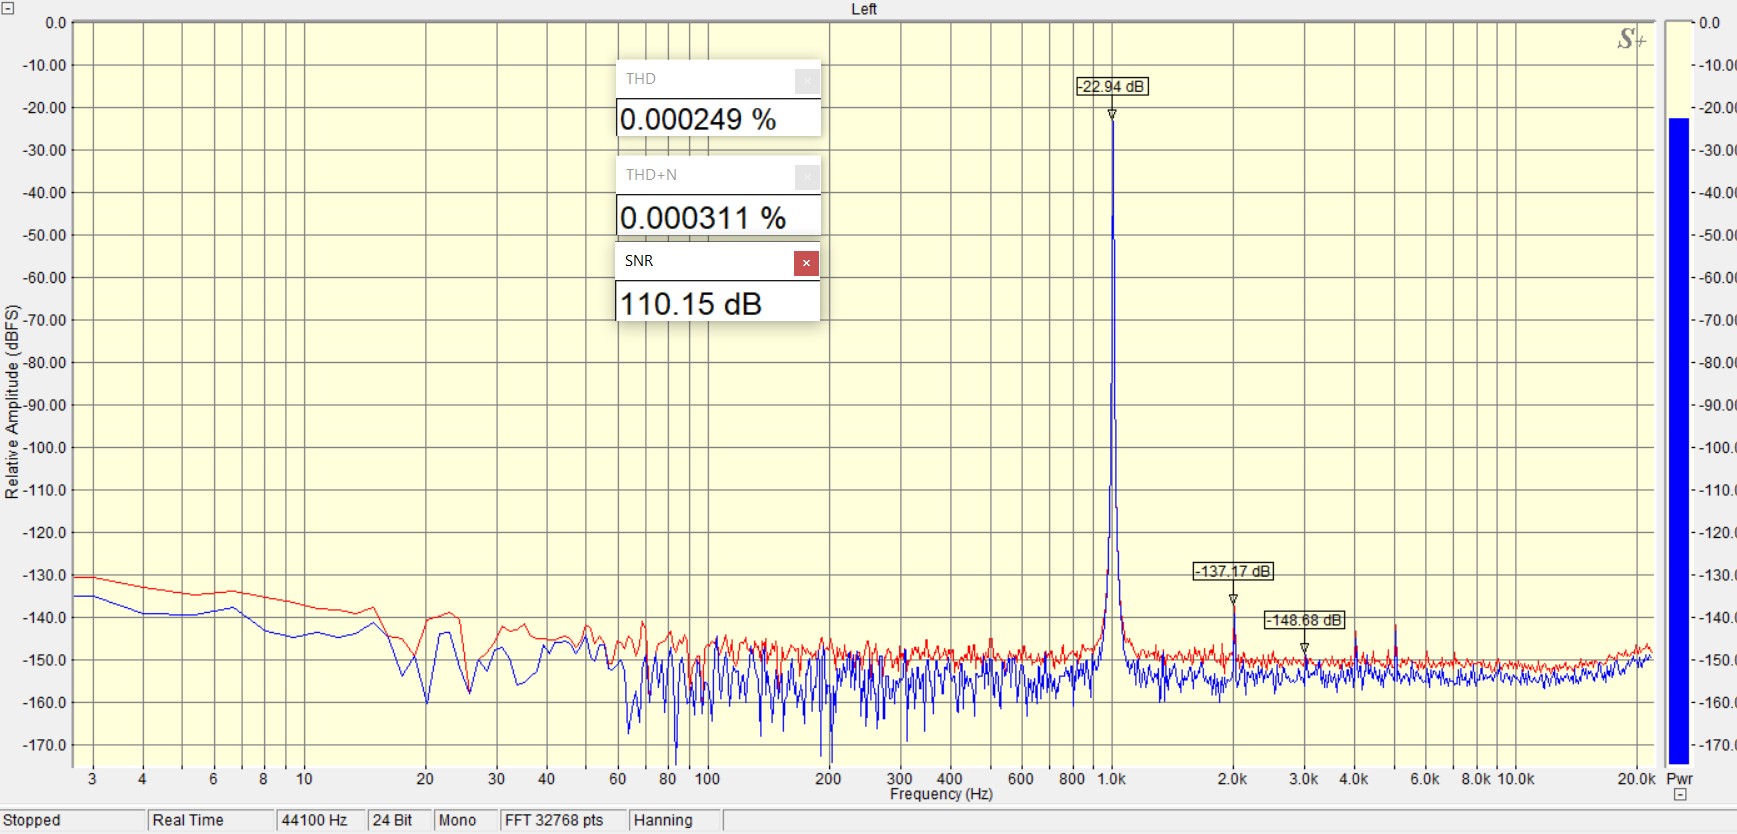Image resolution: width=1737 pixels, height=834 pixels.
Task: Close the SNR measurement panel
Action: point(806,263)
